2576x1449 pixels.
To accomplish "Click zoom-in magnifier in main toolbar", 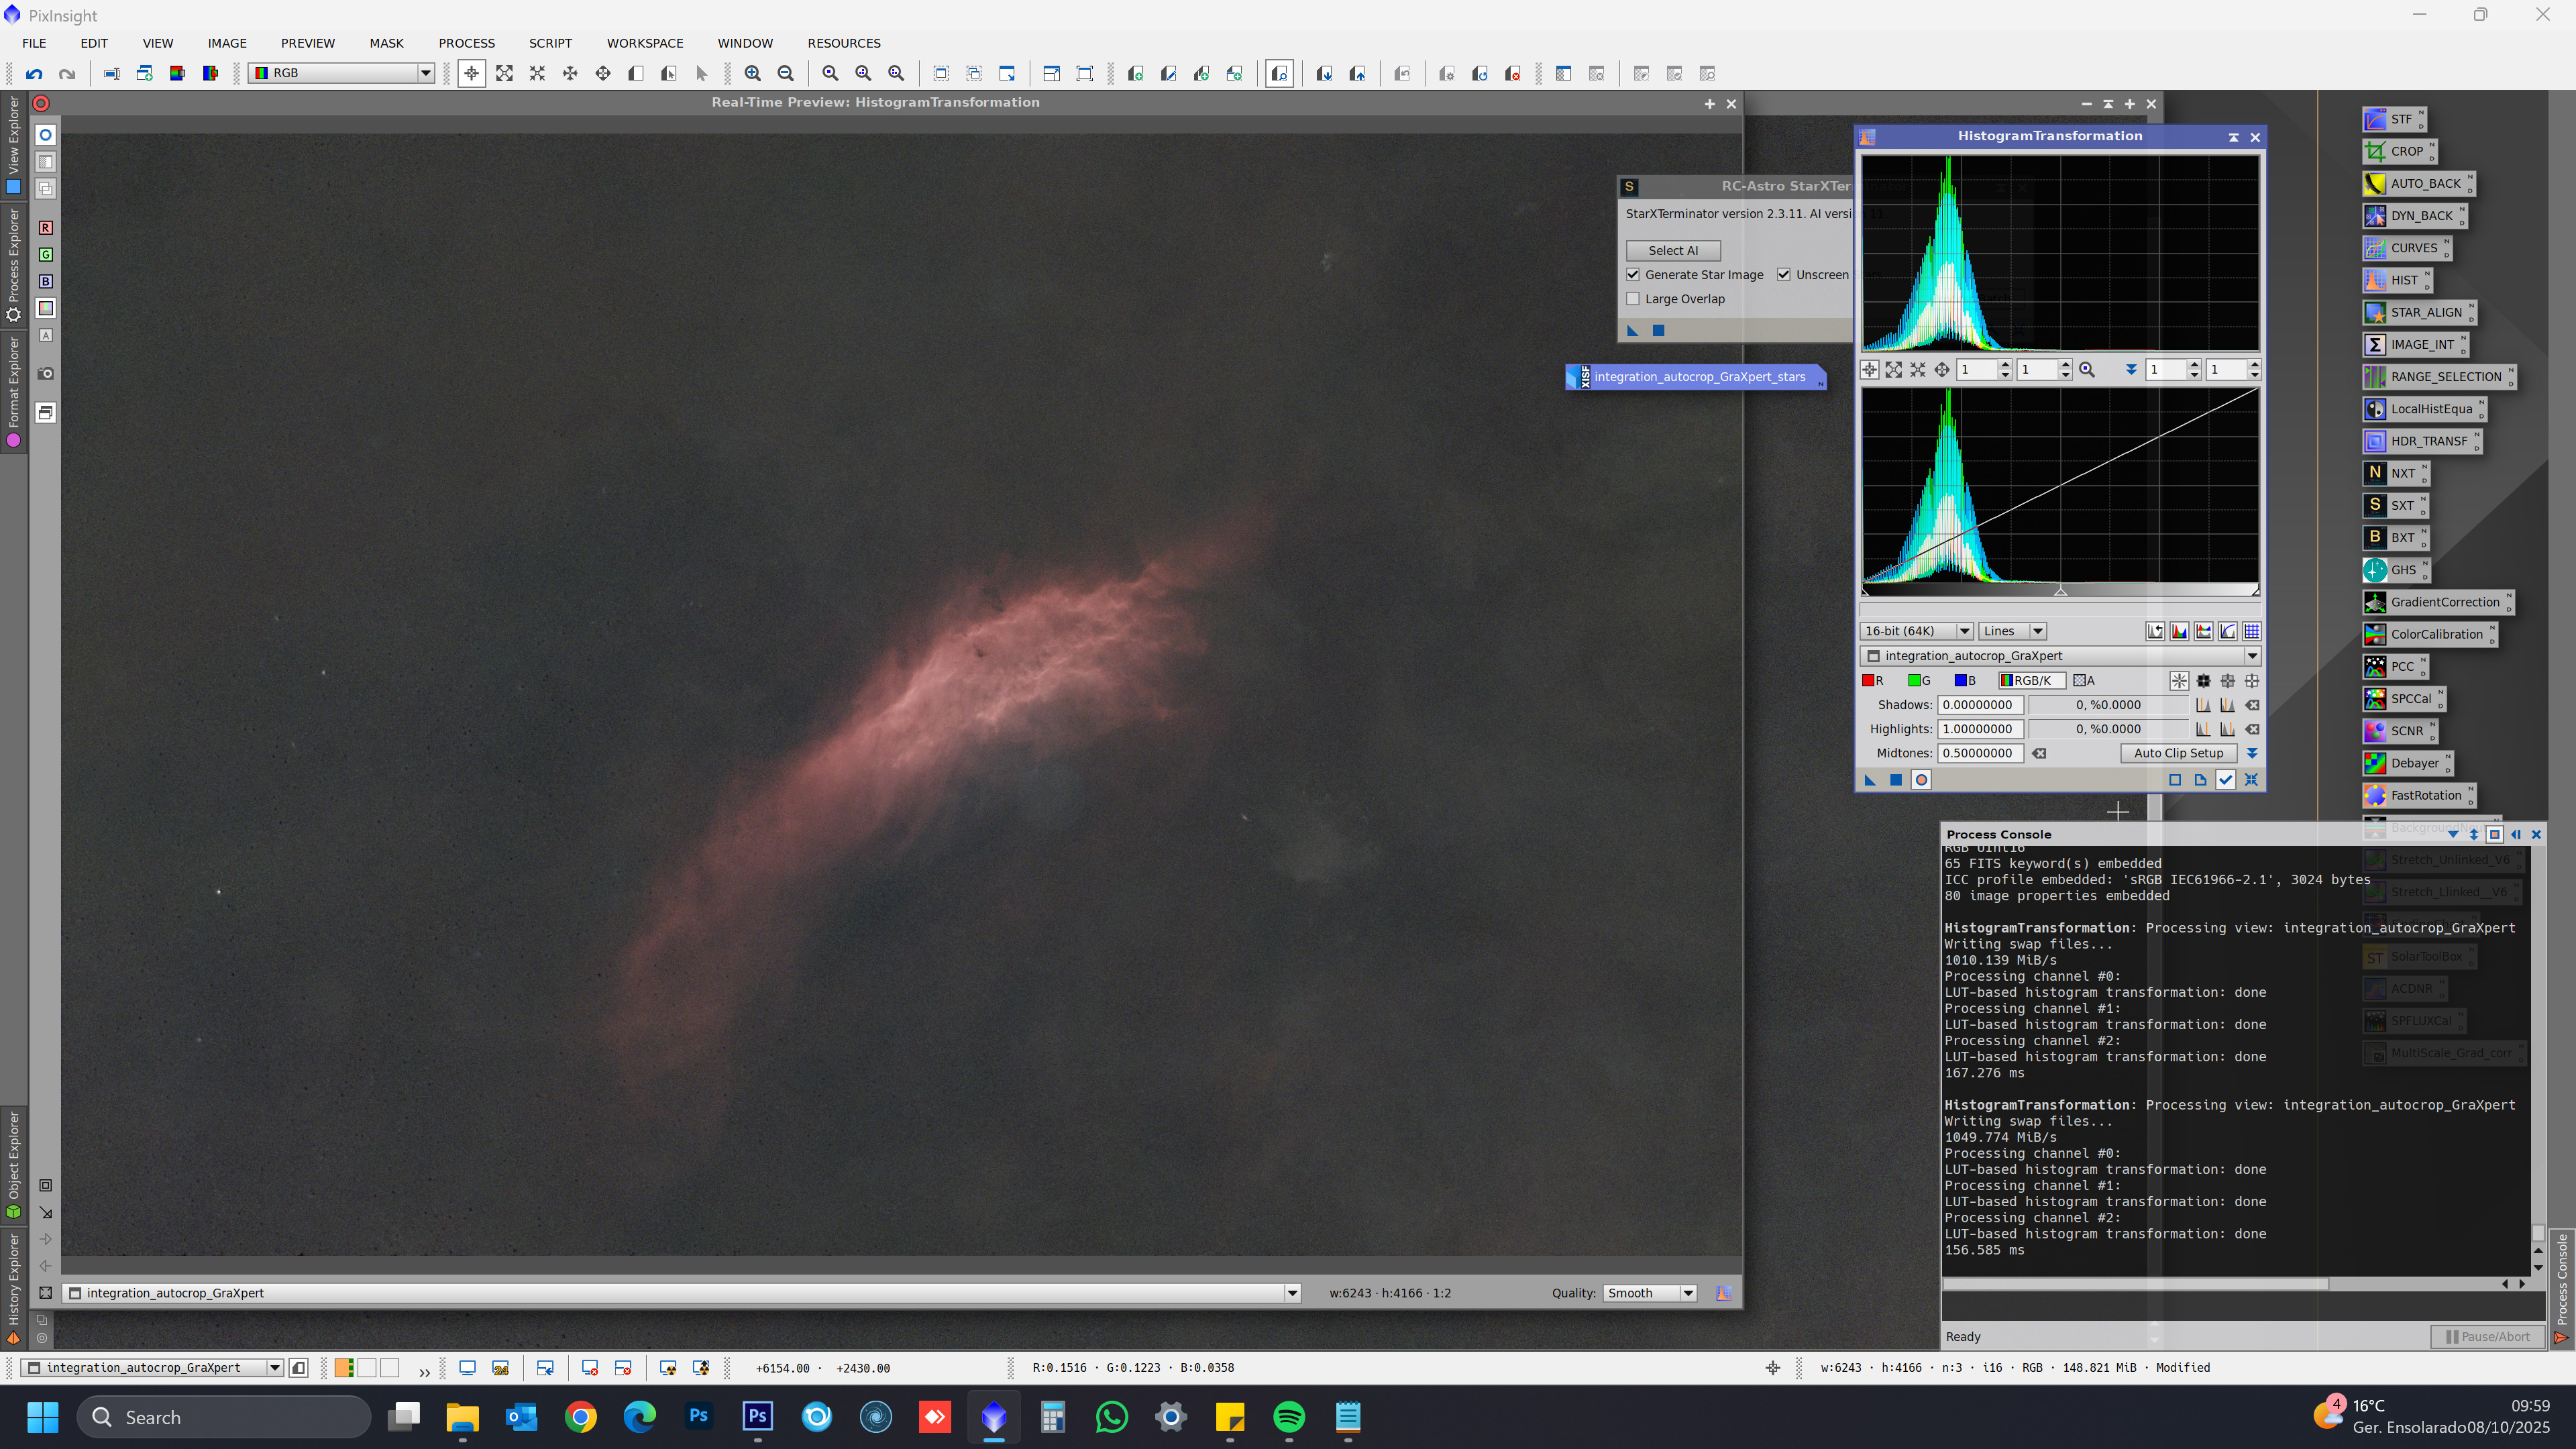I will 753,74.
